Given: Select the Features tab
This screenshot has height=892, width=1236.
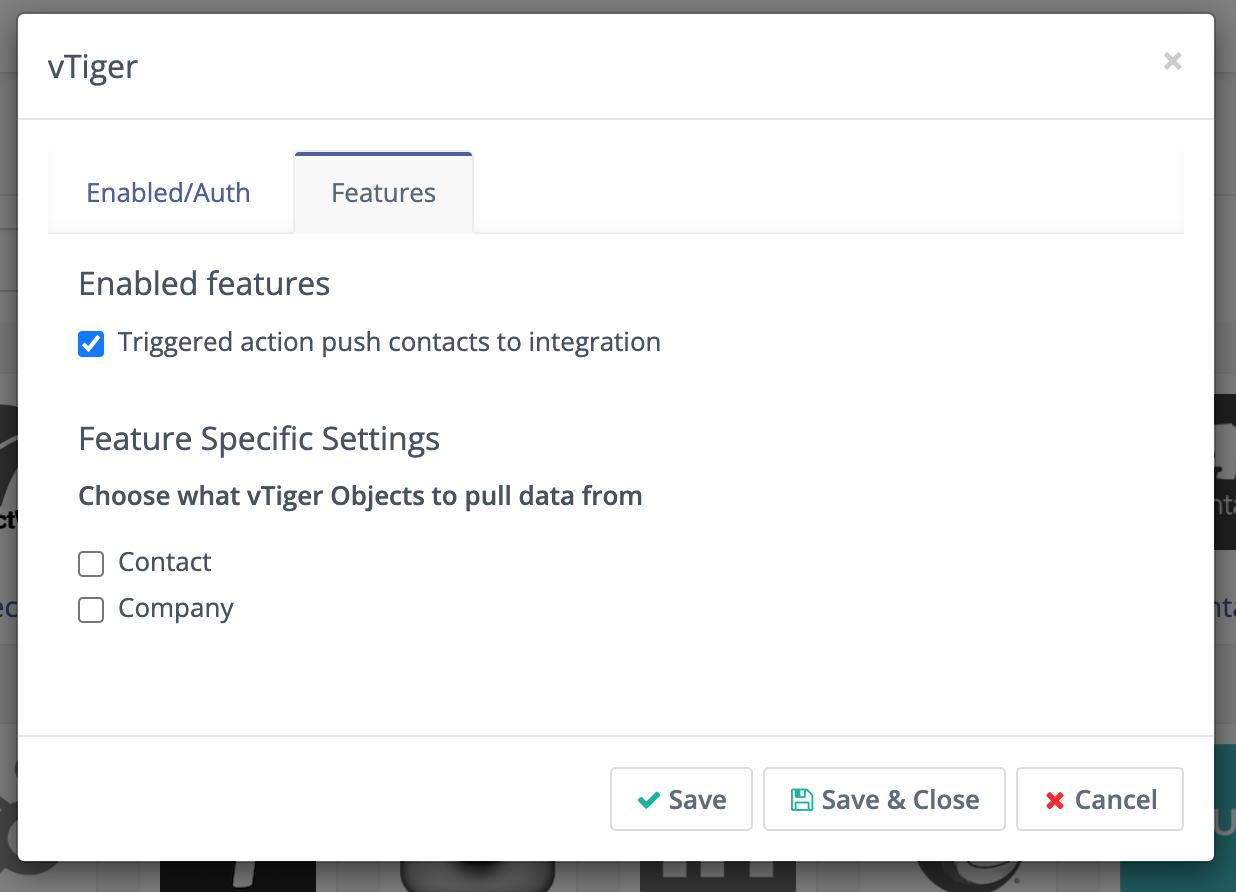Looking at the screenshot, I should pyautogui.click(x=383, y=192).
